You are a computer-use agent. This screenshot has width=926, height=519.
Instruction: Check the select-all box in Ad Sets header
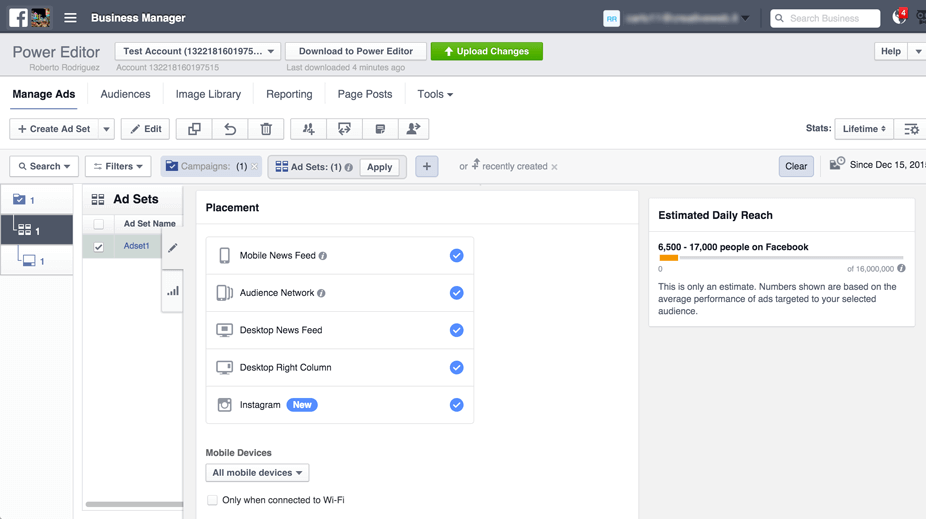pyautogui.click(x=99, y=224)
